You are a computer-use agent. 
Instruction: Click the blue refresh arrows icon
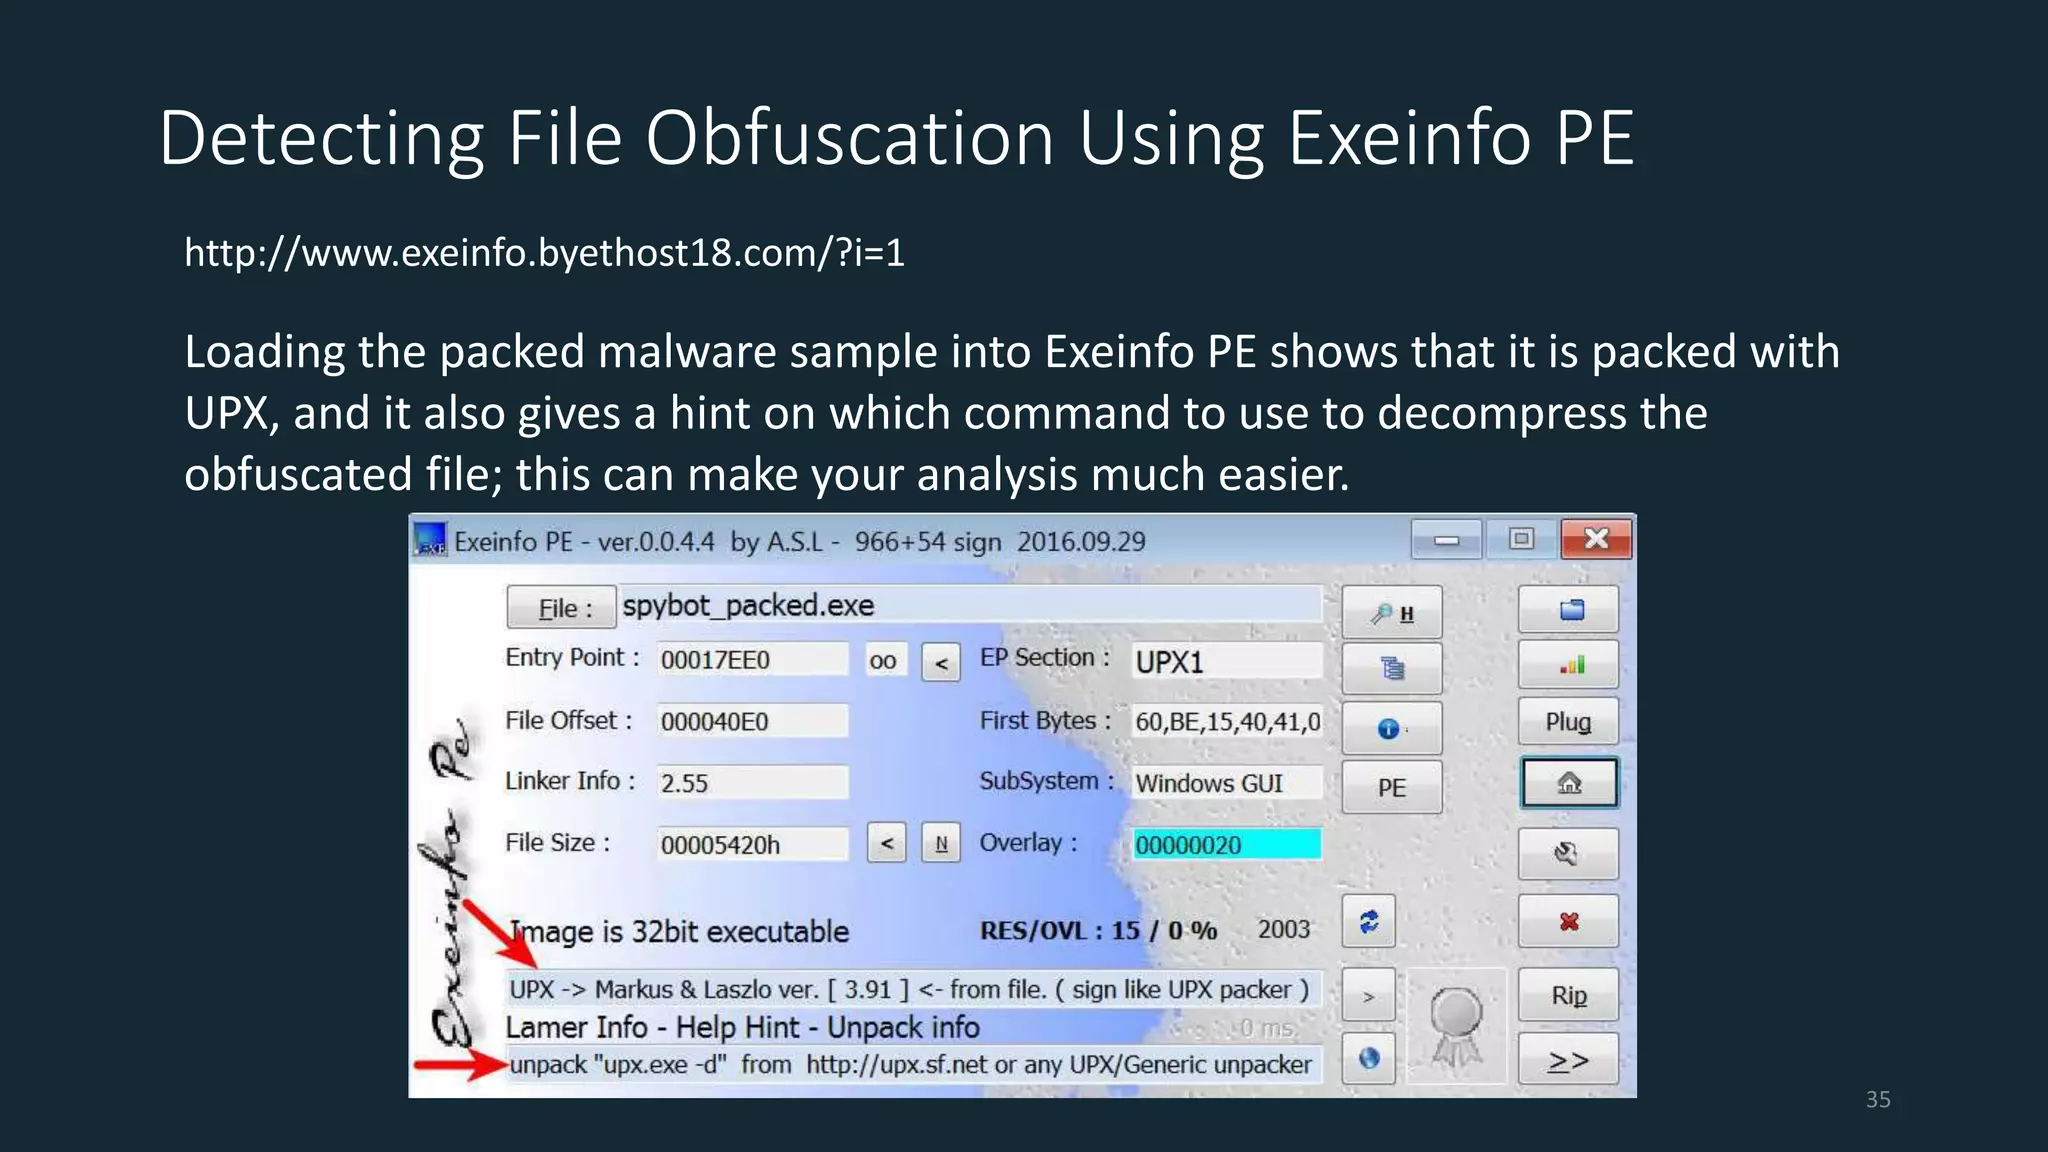pyautogui.click(x=1368, y=921)
